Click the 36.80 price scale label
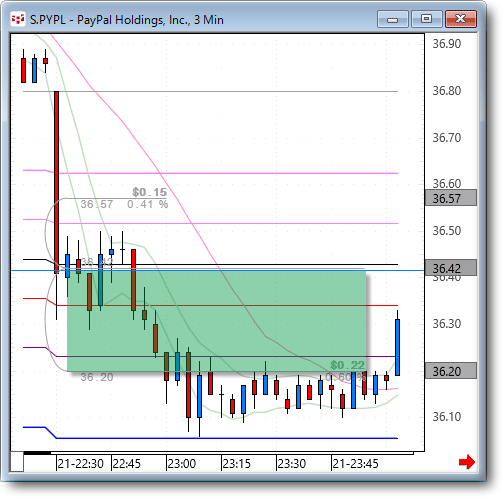Image resolution: width=504 pixels, height=499 pixels. [447, 90]
